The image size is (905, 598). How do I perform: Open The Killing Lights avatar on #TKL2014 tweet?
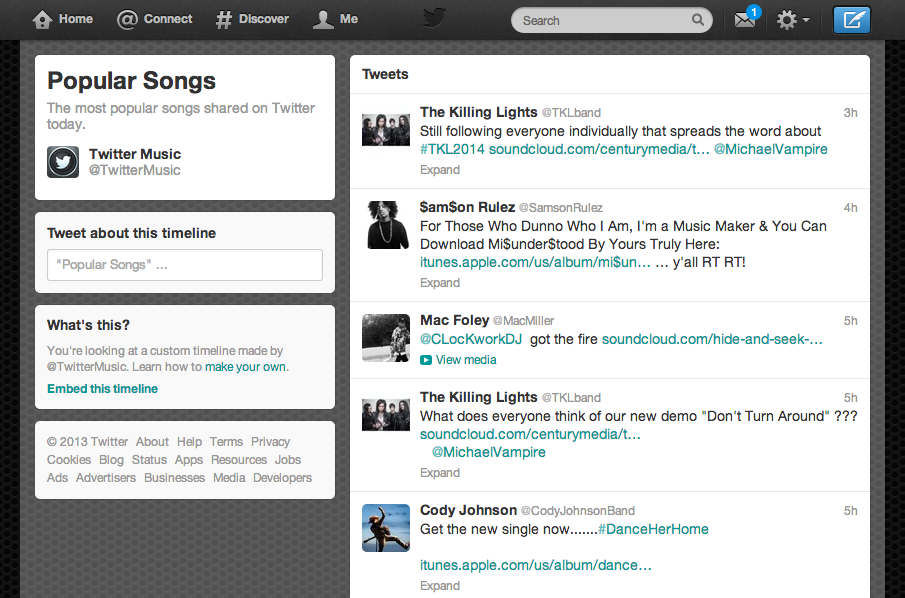point(386,130)
